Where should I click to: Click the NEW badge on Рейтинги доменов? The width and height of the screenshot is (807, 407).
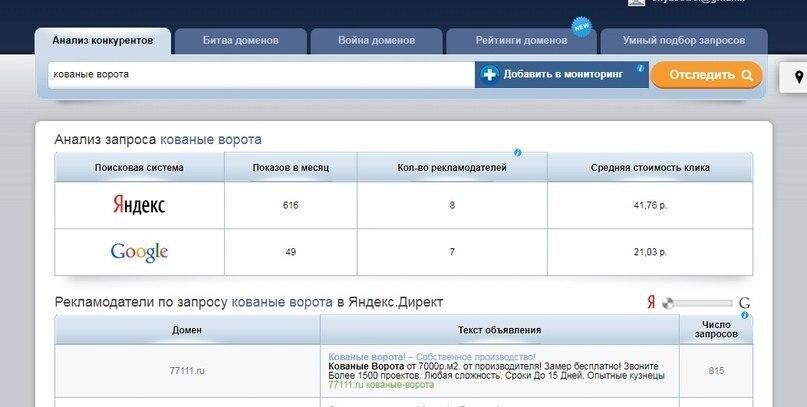(582, 27)
